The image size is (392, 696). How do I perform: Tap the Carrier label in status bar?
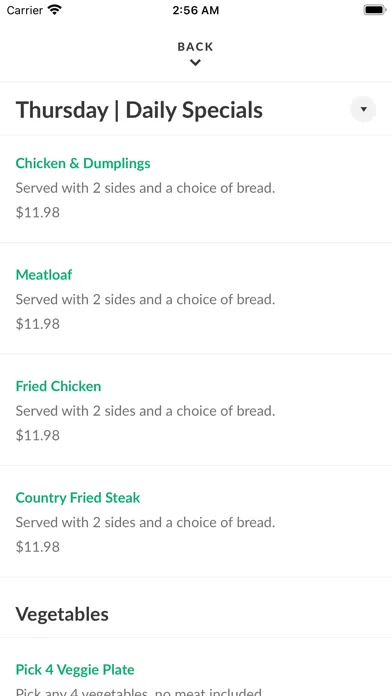[x=25, y=10]
